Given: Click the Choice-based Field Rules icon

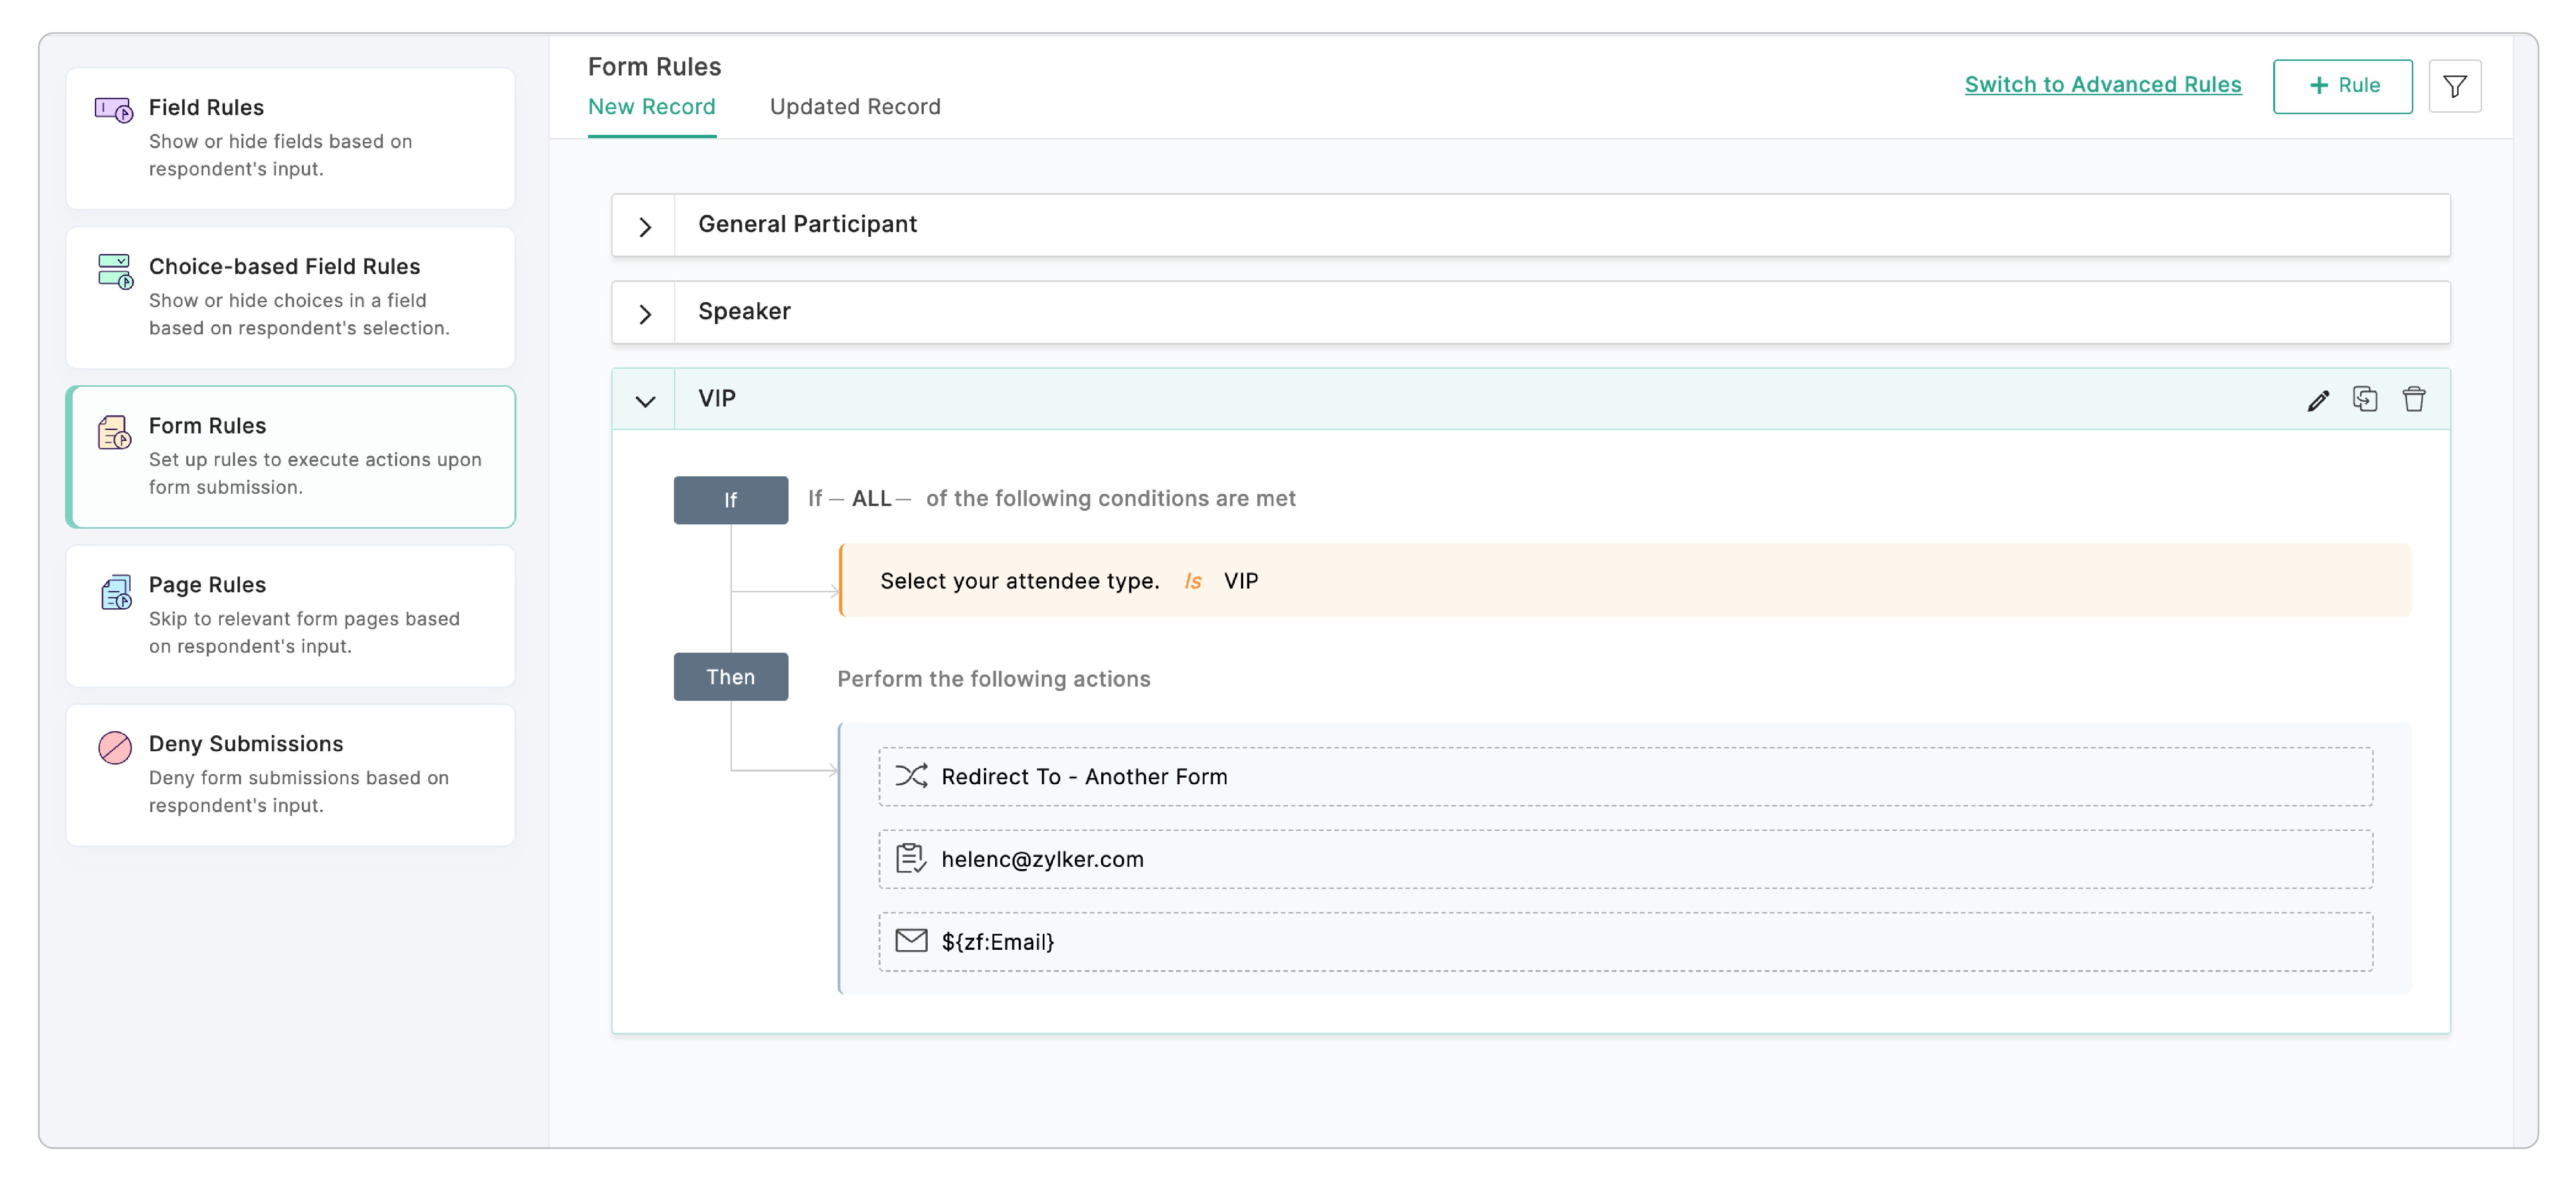Looking at the screenshot, I should pos(115,270).
